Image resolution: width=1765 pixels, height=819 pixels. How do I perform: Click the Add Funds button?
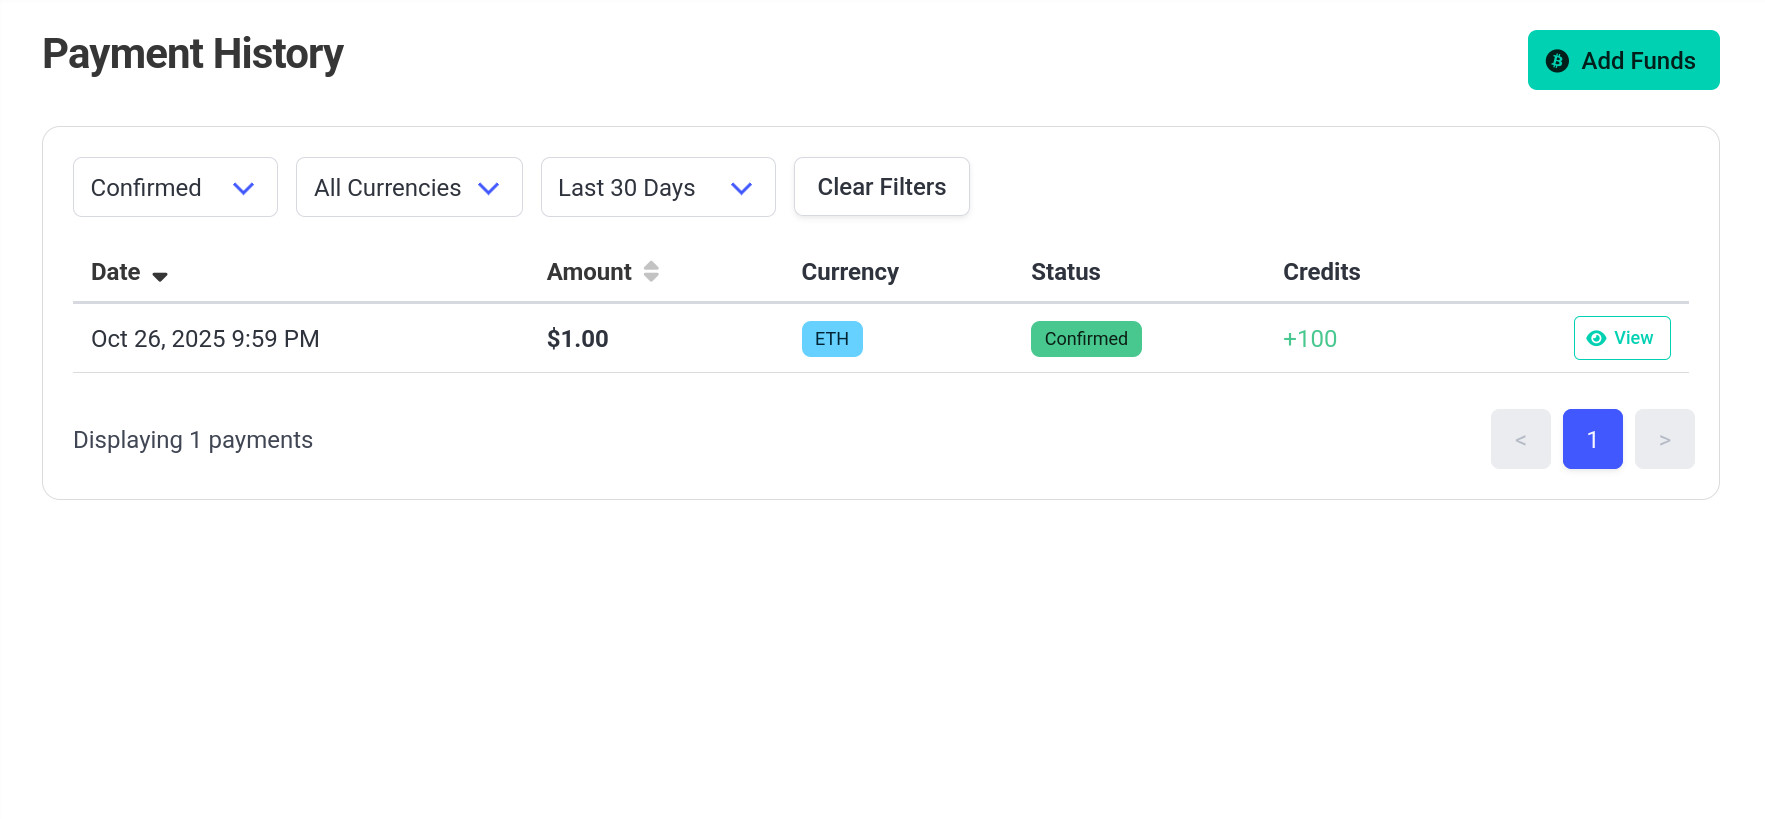pos(1623,60)
